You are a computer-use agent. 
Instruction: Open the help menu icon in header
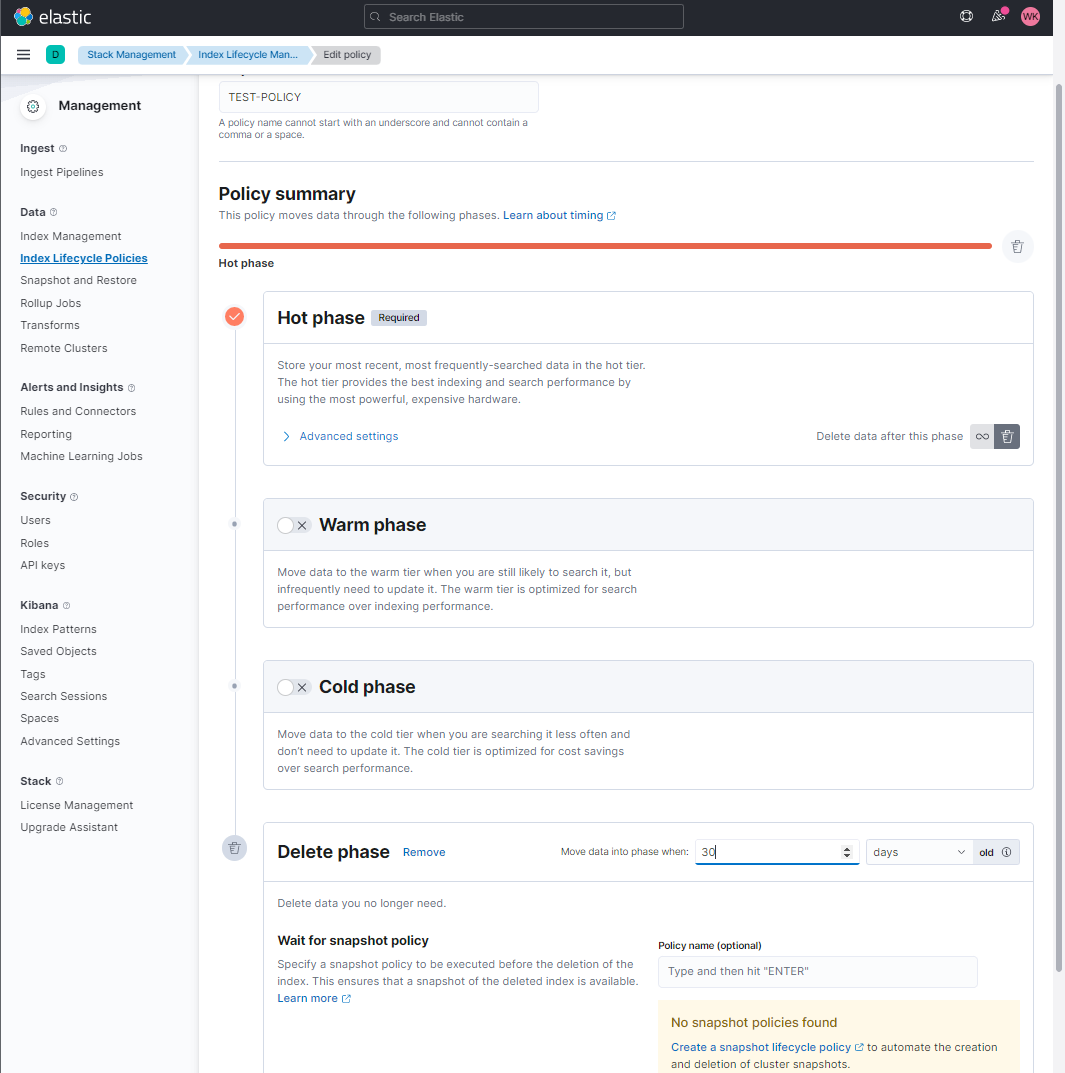point(966,17)
